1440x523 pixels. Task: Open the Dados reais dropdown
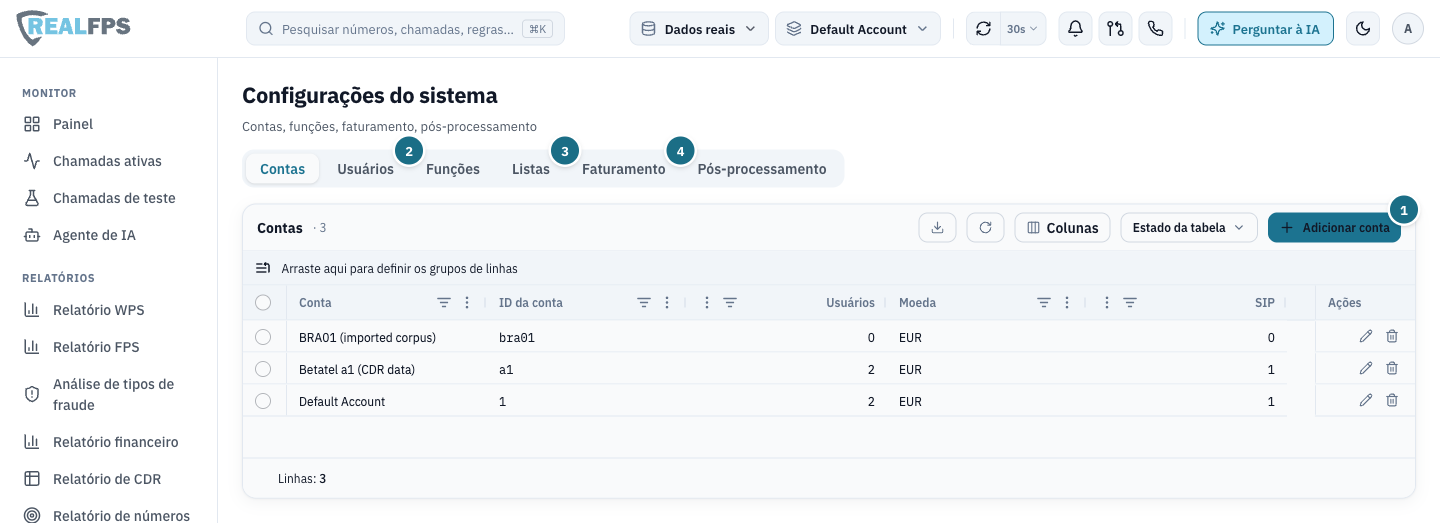(x=699, y=29)
